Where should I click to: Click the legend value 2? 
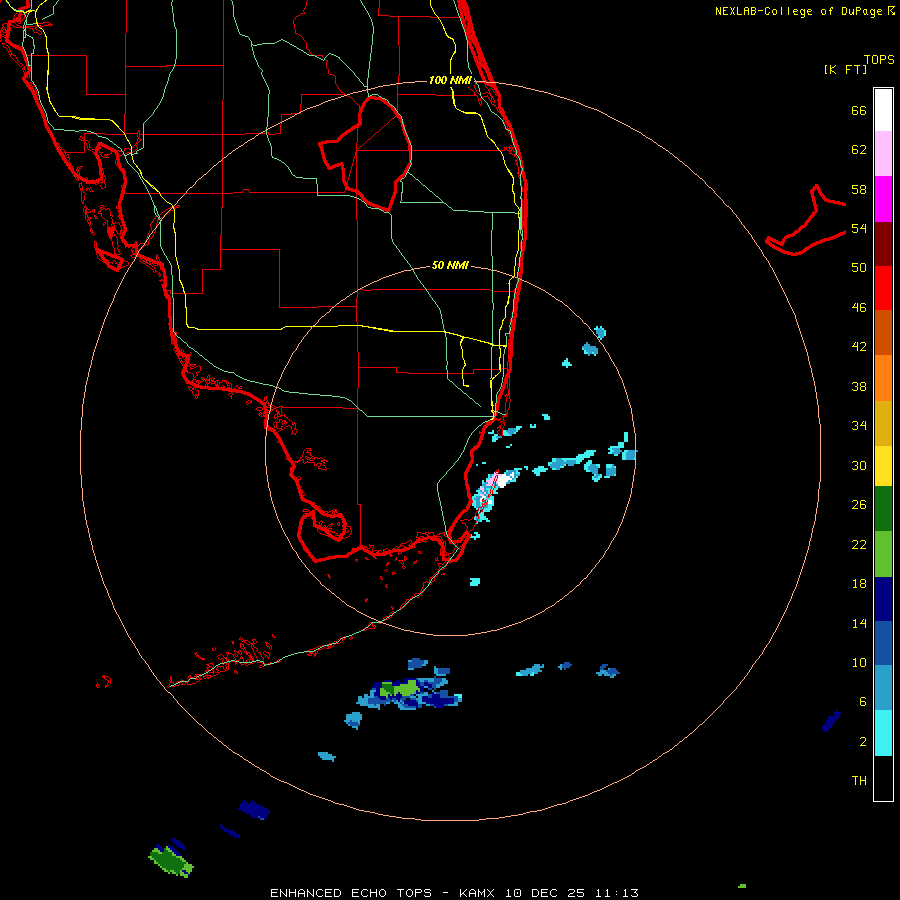click(862, 741)
